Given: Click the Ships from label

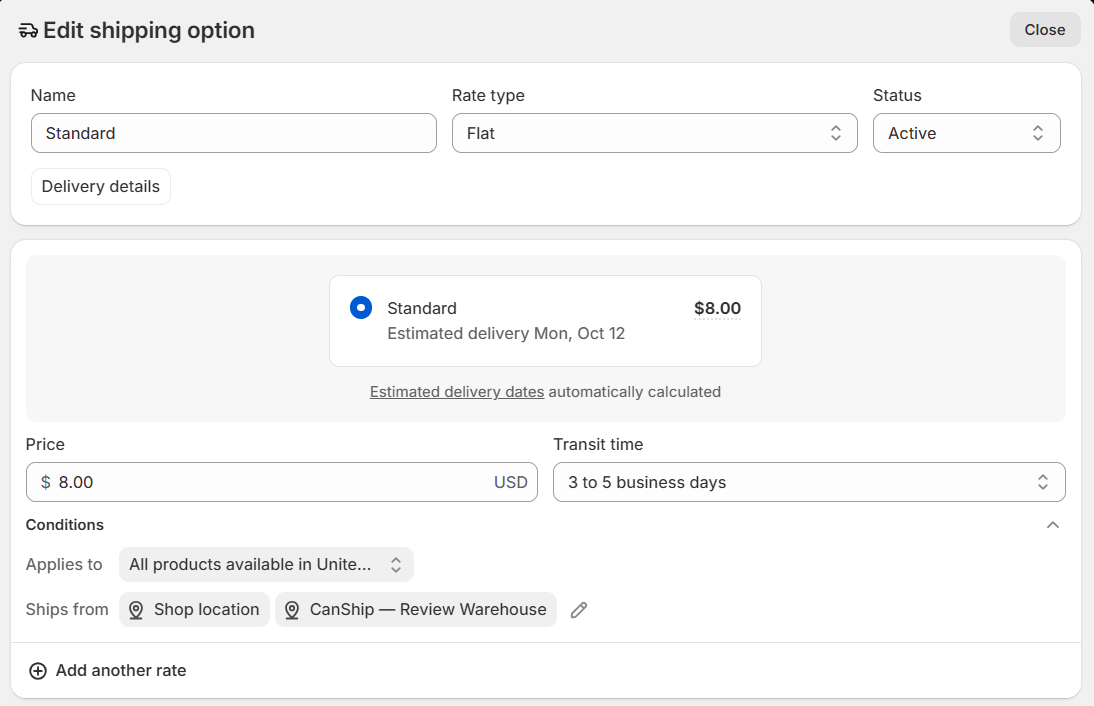Looking at the screenshot, I should coord(67,610).
